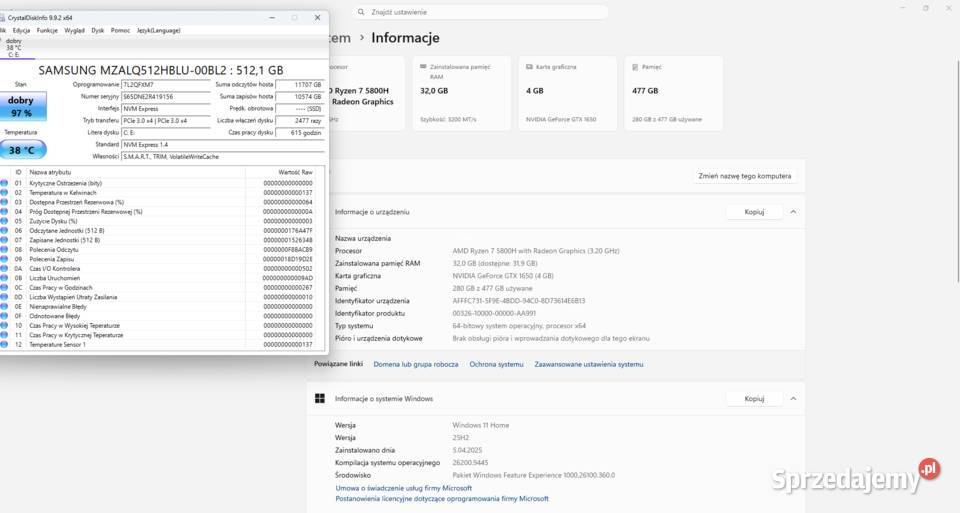Open the Pomoc menu
Screen dimensions: 960x513
120,30
